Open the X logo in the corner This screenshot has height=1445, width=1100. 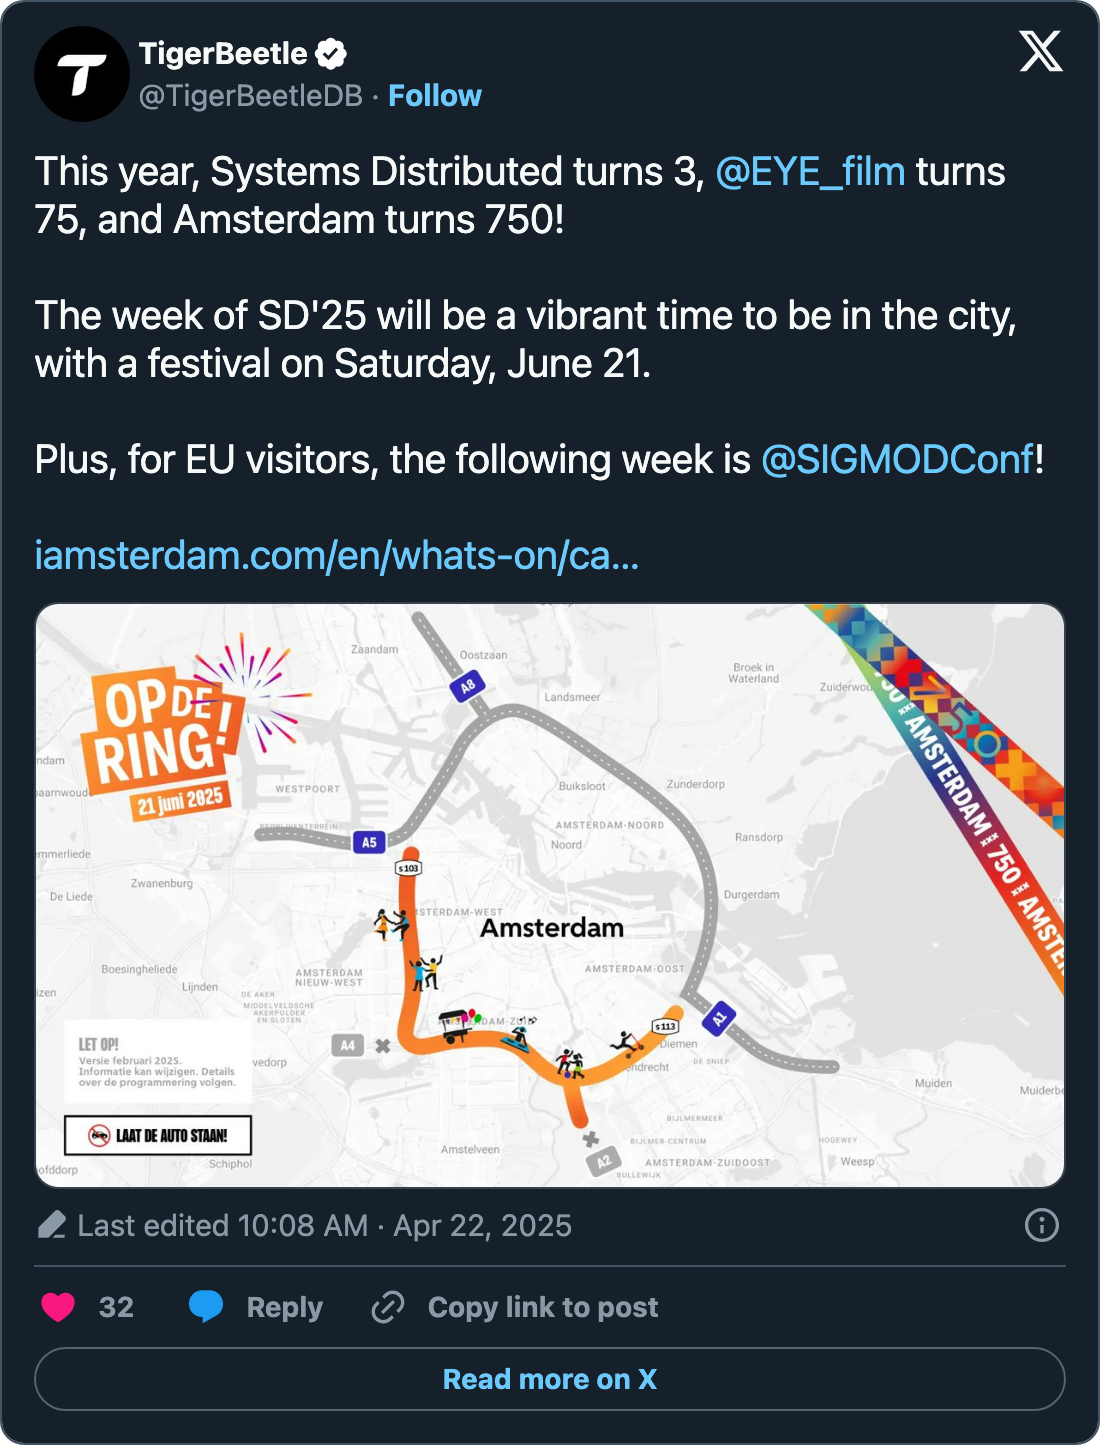pyautogui.click(x=1041, y=51)
